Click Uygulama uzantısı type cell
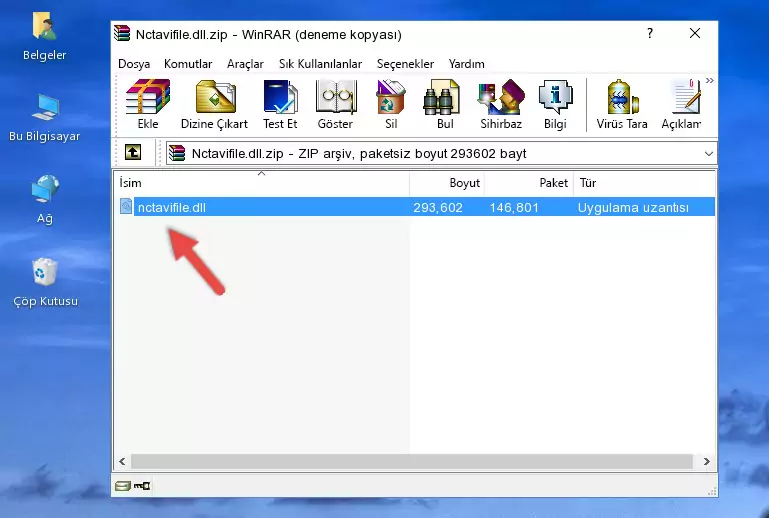 click(x=633, y=207)
